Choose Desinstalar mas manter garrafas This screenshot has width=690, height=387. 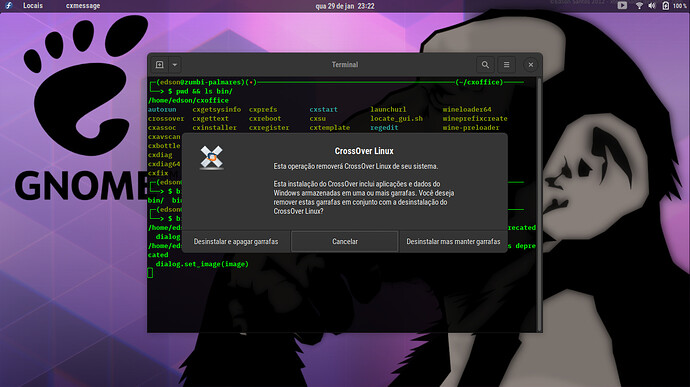pos(453,242)
